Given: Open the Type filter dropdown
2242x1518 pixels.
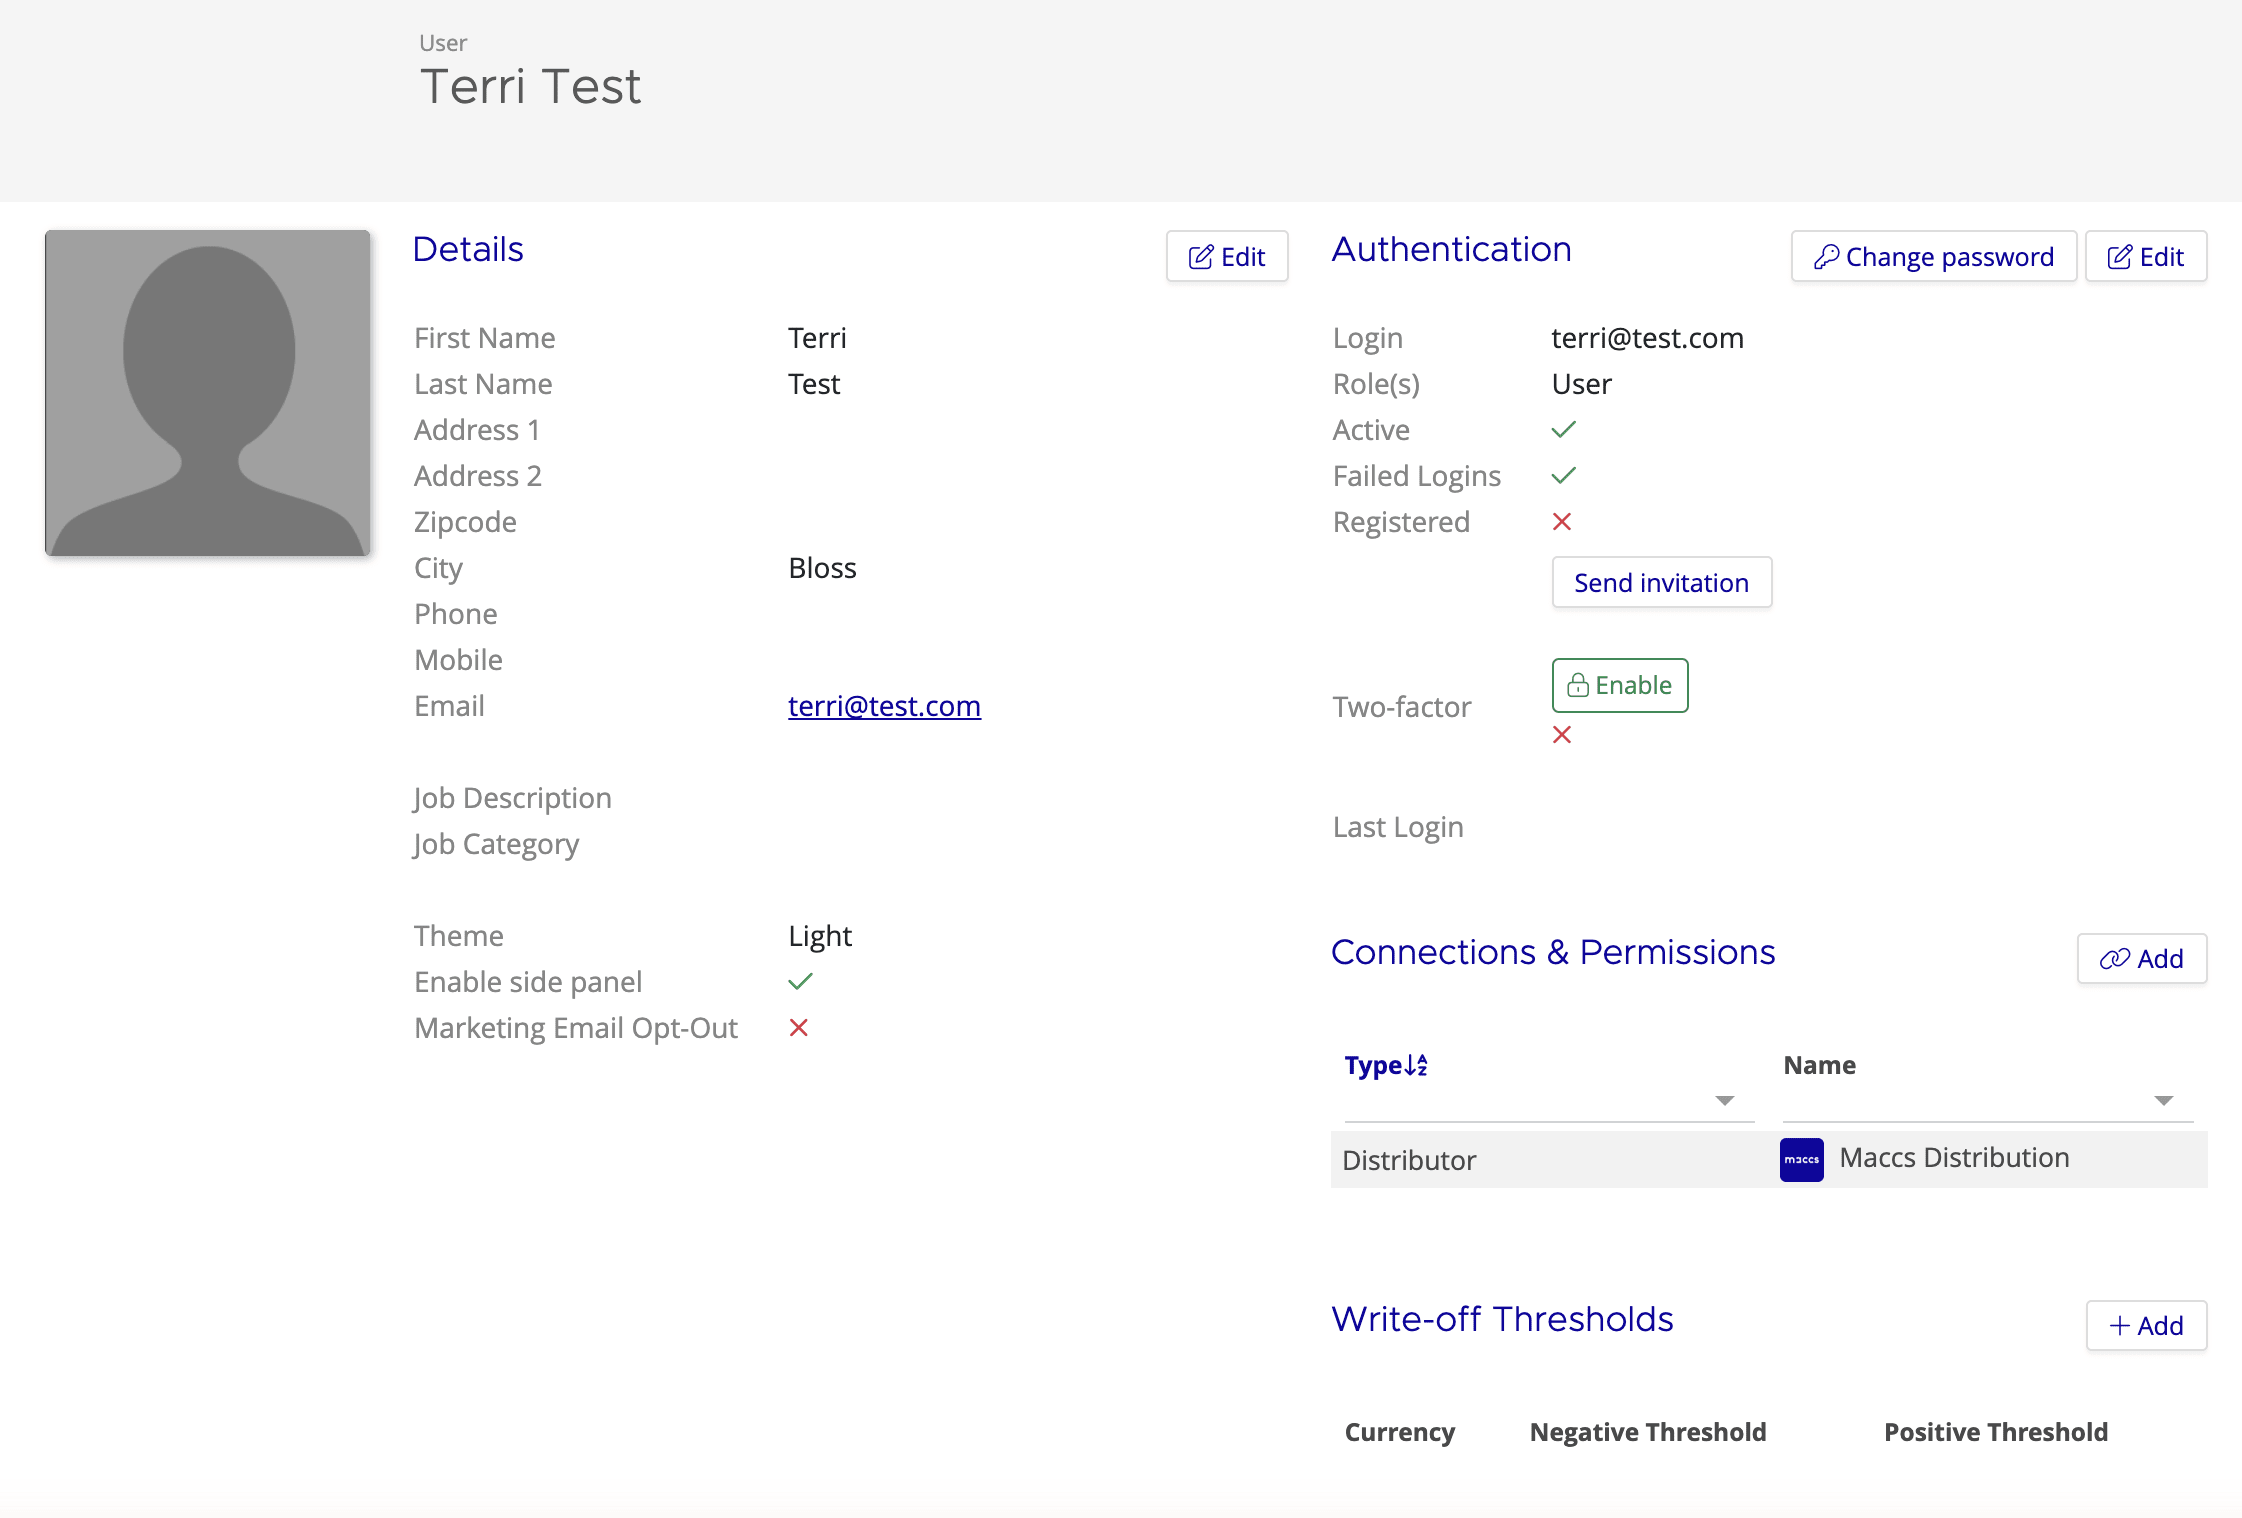Looking at the screenshot, I should click(1724, 1100).
